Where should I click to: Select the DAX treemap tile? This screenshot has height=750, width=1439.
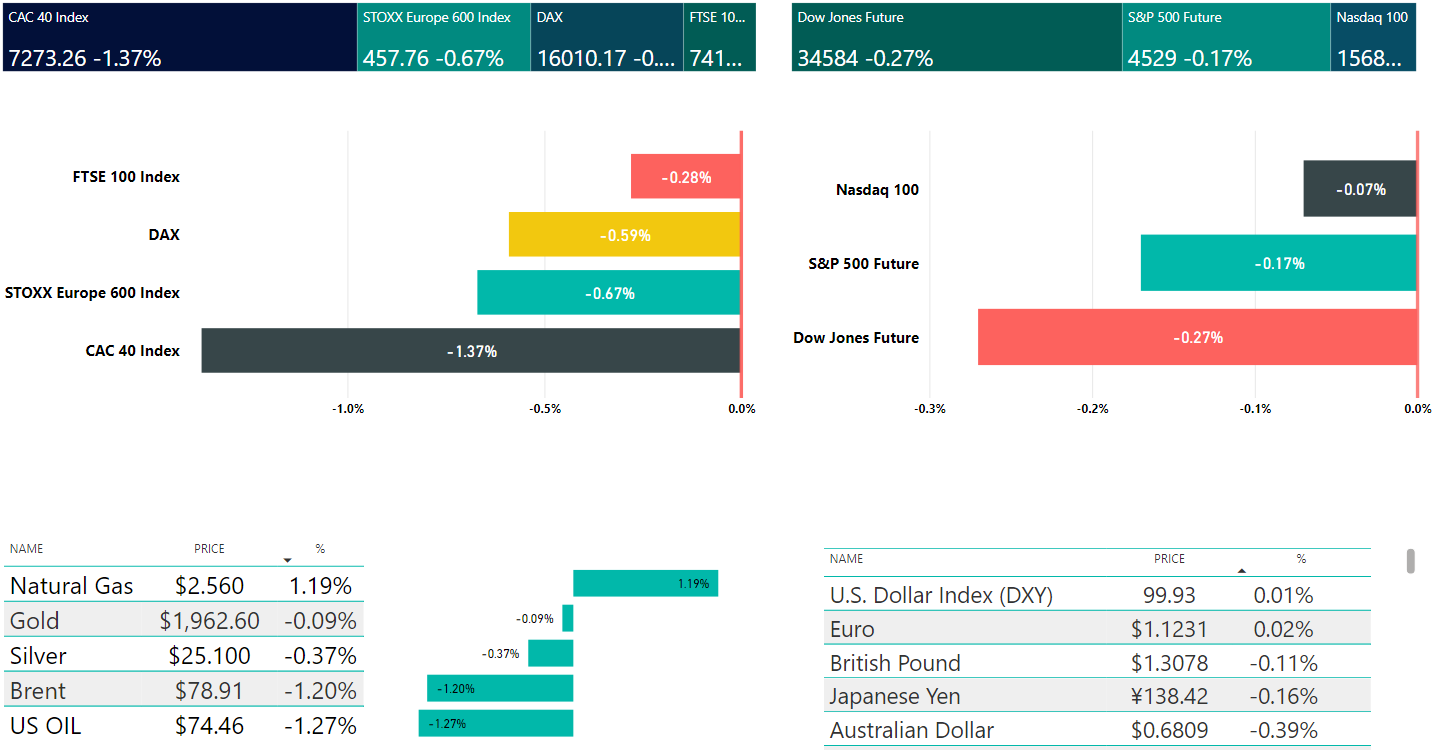(607, 37)
